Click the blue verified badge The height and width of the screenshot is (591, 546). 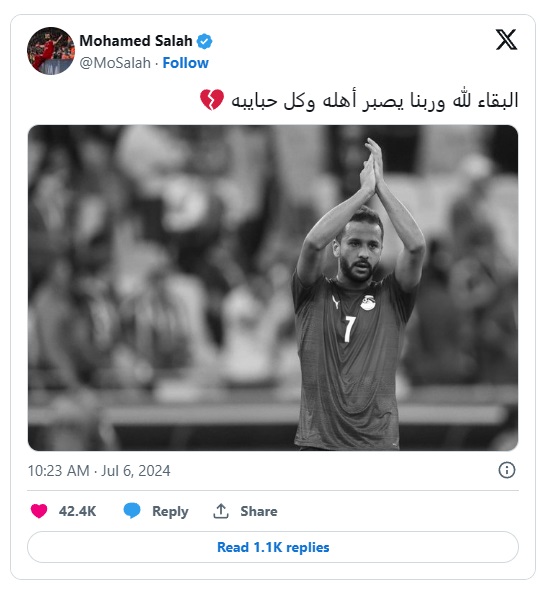point(204,41)
